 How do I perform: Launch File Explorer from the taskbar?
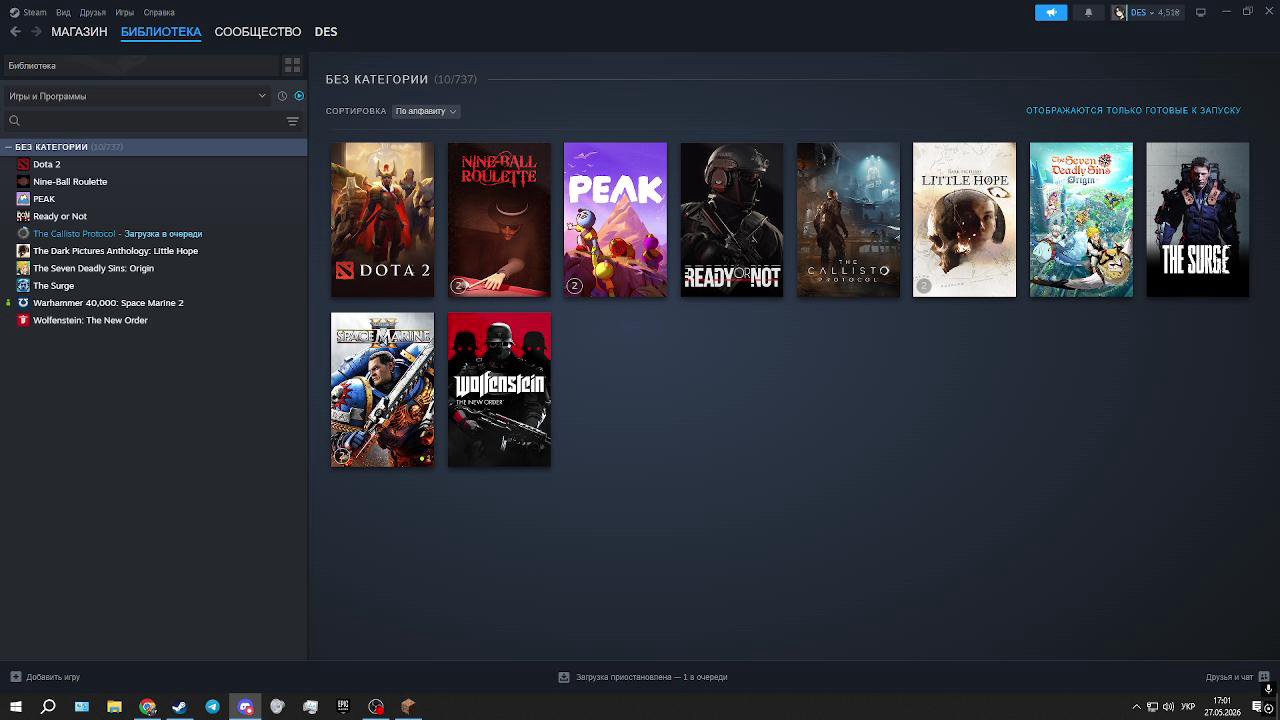coord(114,707)
